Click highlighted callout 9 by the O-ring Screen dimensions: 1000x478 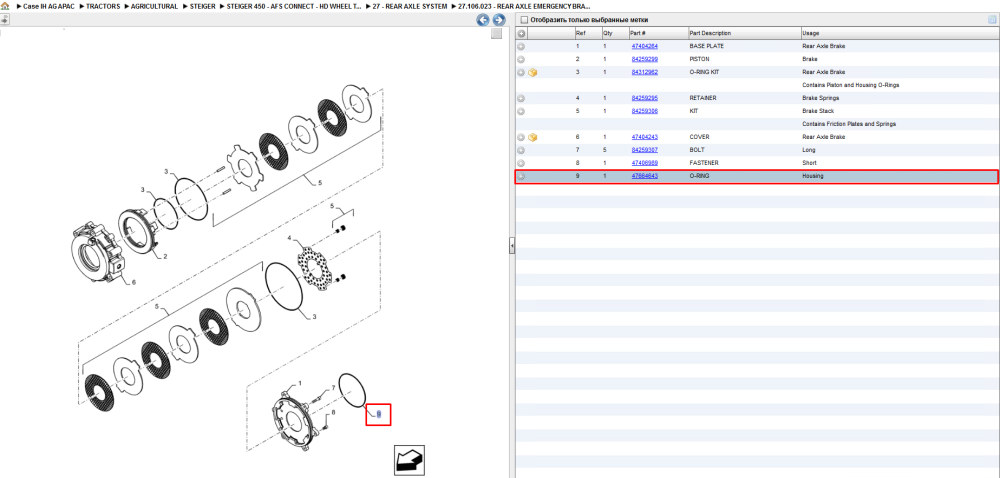(379, 415)
